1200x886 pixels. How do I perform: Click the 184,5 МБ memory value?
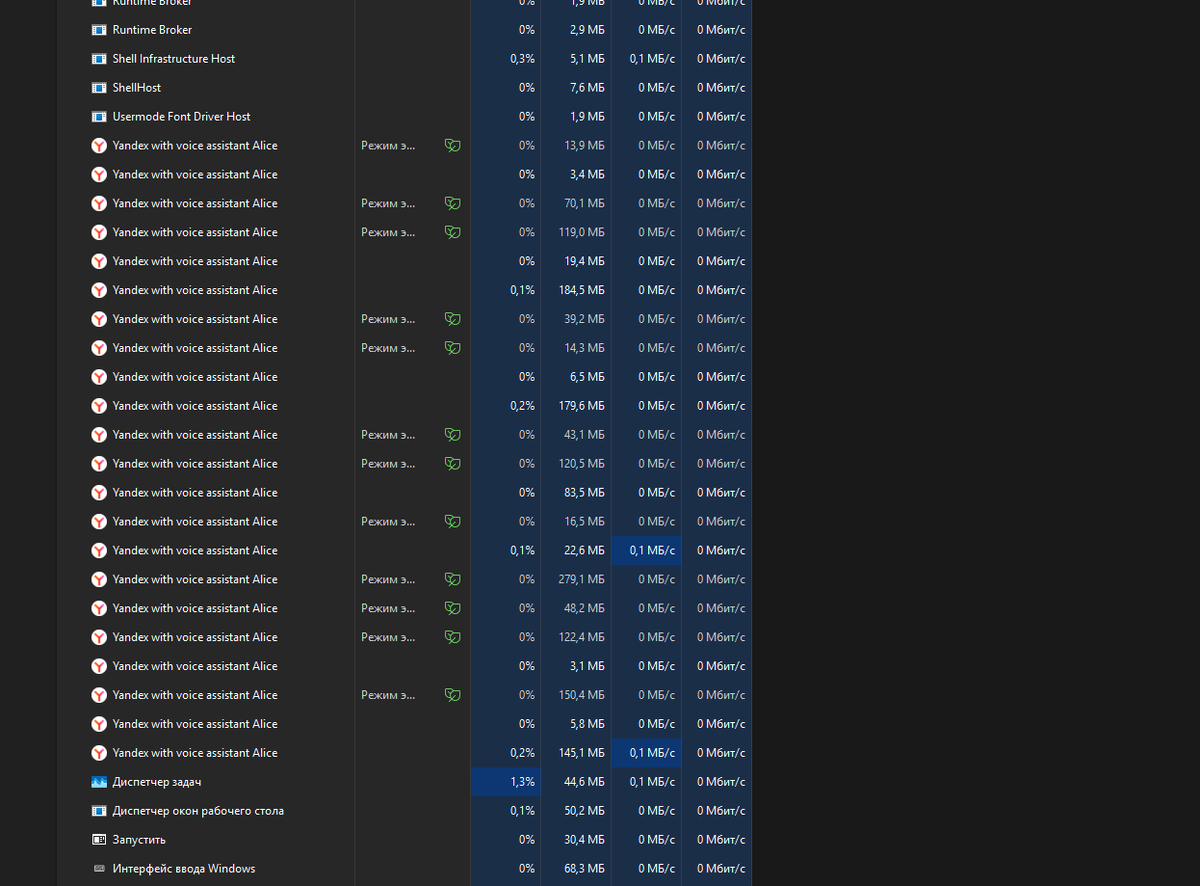point(582,290)
